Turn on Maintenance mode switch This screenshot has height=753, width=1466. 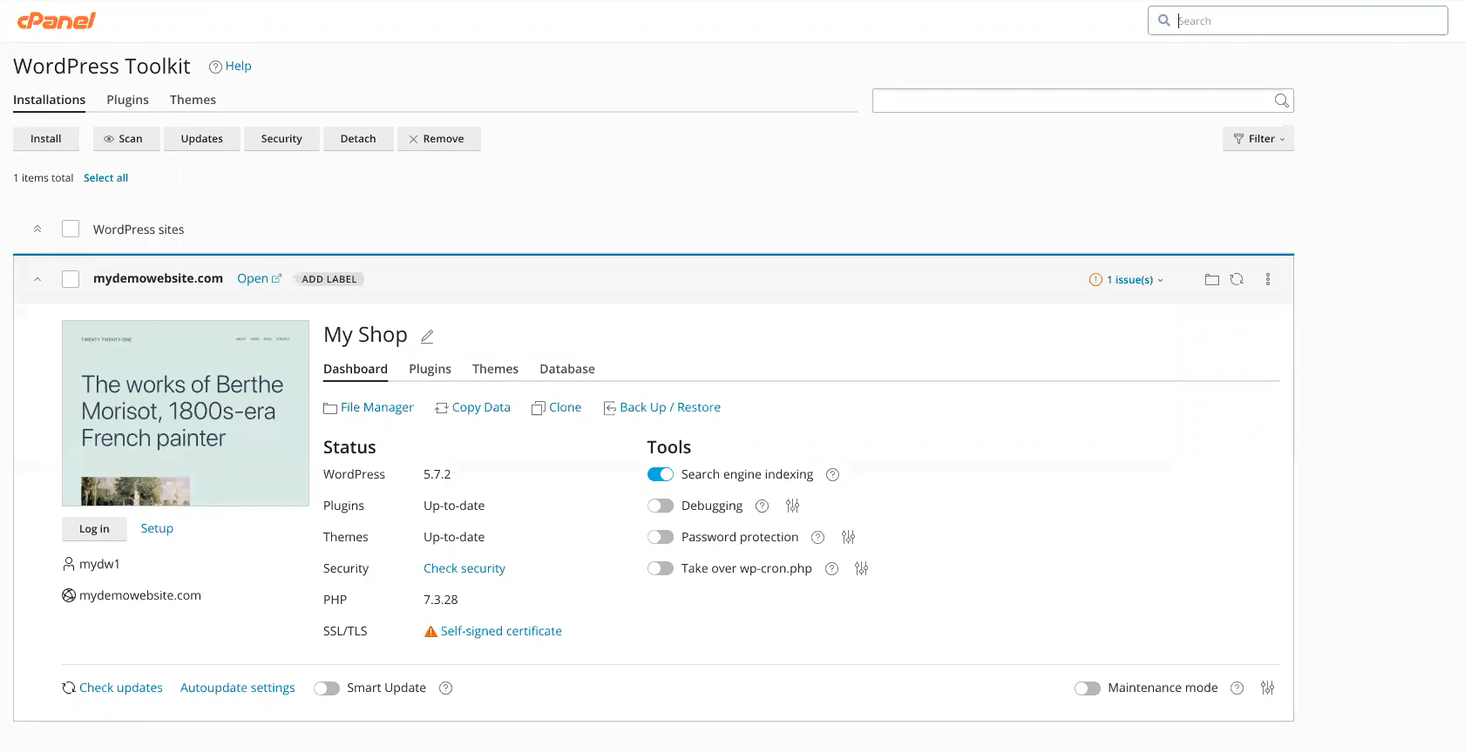pyautogui.click(x=1087, y=688)
